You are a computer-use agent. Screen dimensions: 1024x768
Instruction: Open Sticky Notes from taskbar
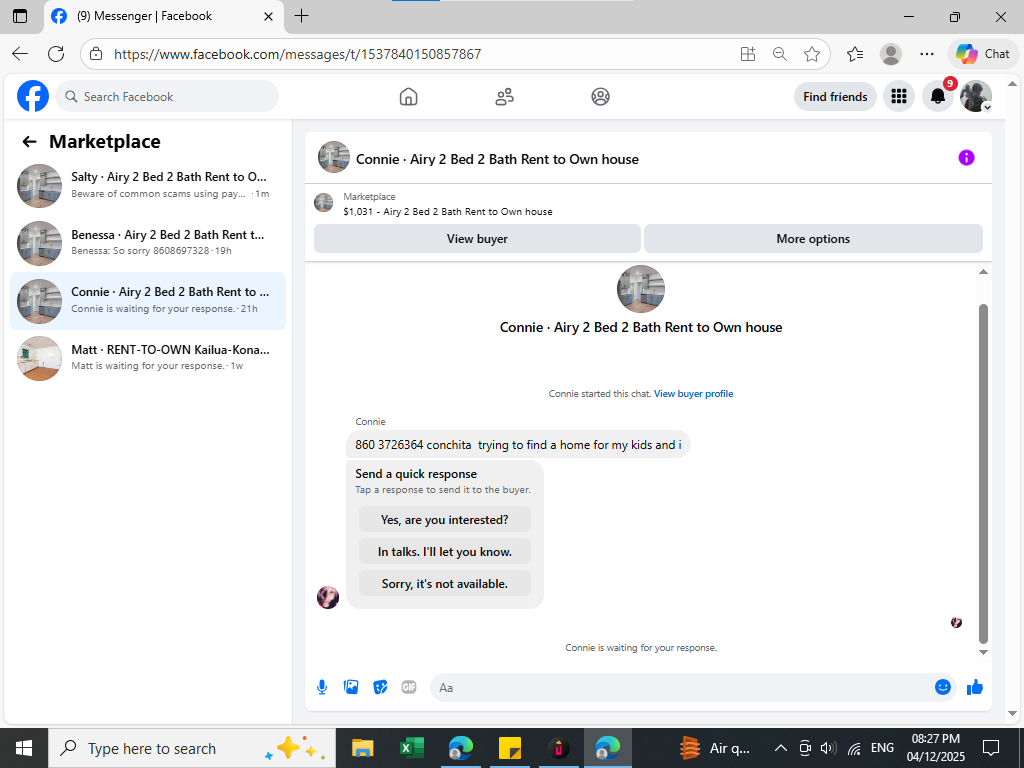click(x=509, y=748)
